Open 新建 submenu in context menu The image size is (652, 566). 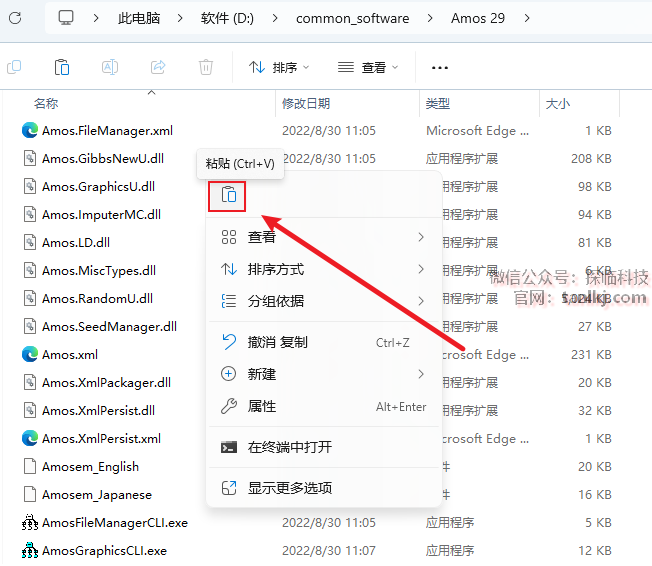click(x=324, y=374)
